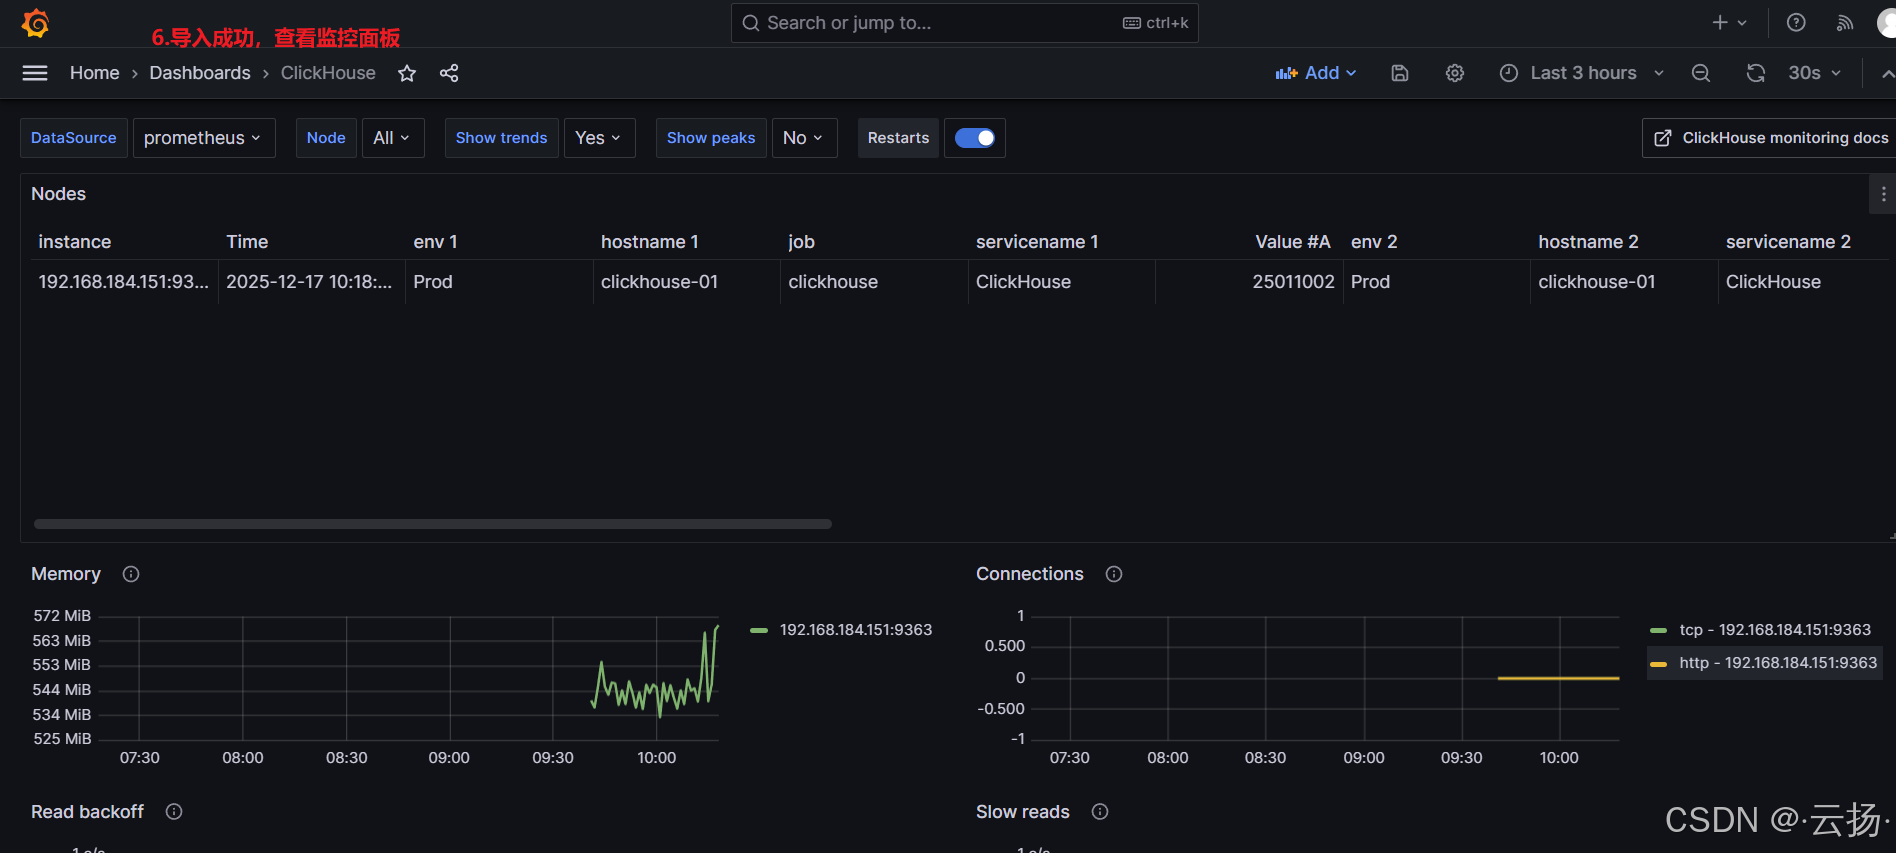The height and width of the screenshot is (853, 1896).
Task: Star the ClickHouse dashboard as favorite
Action: point(407,73)
